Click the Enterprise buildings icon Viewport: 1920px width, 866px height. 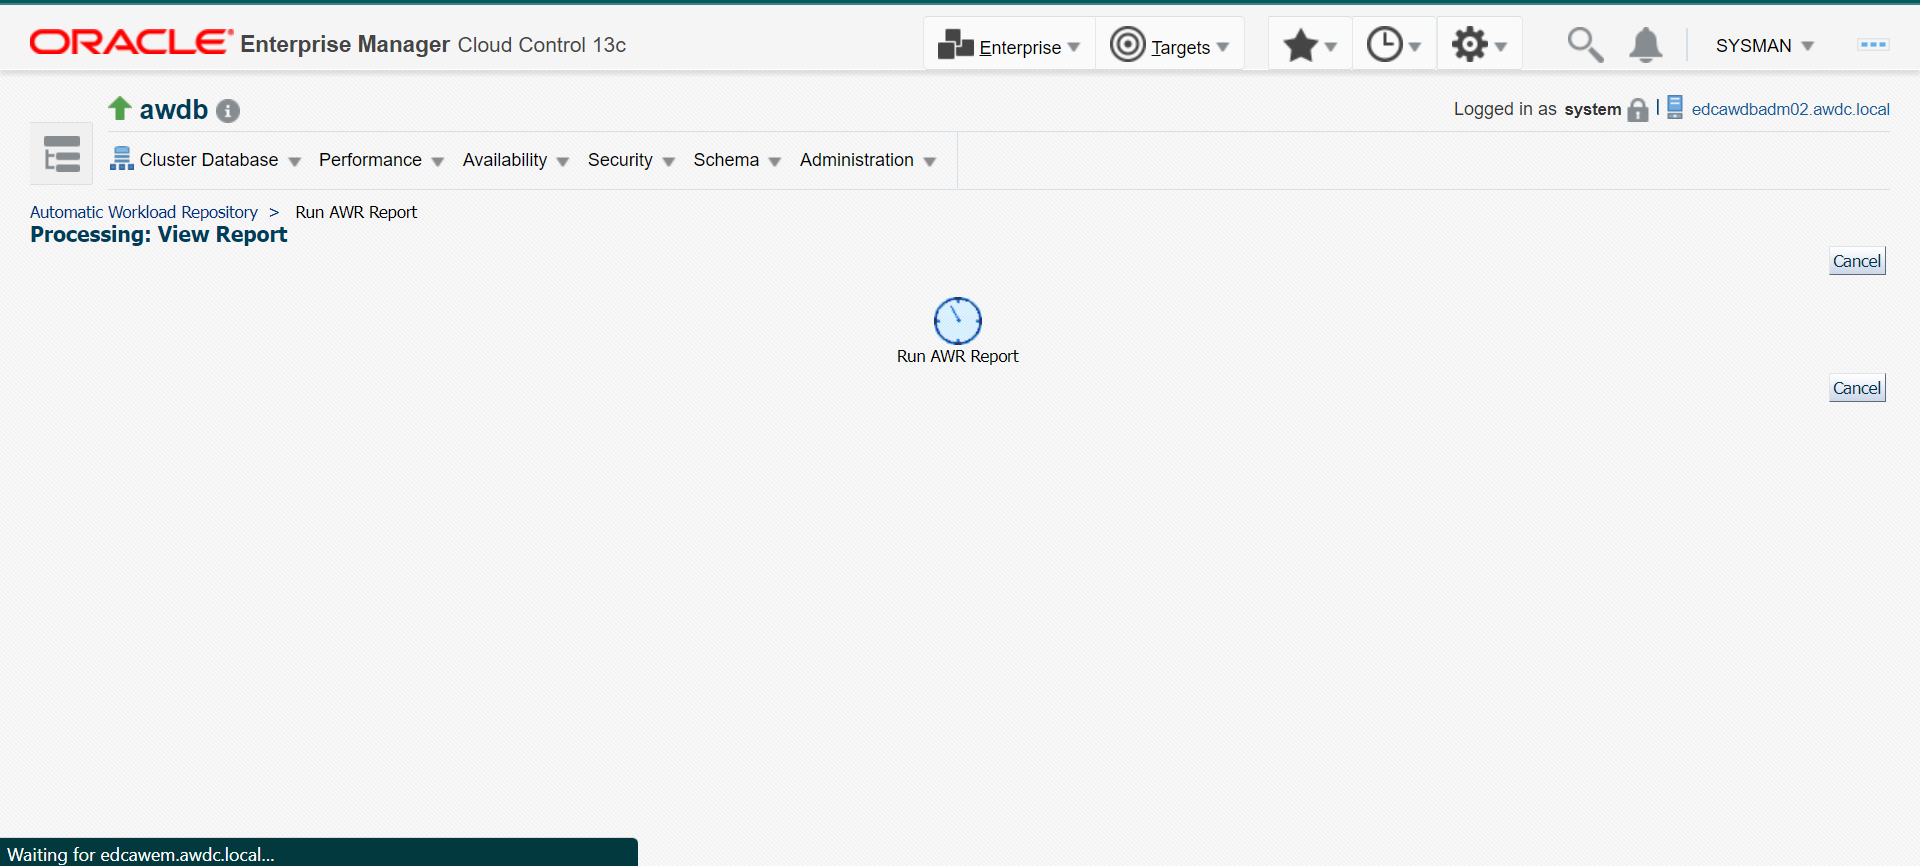point(956,45)
